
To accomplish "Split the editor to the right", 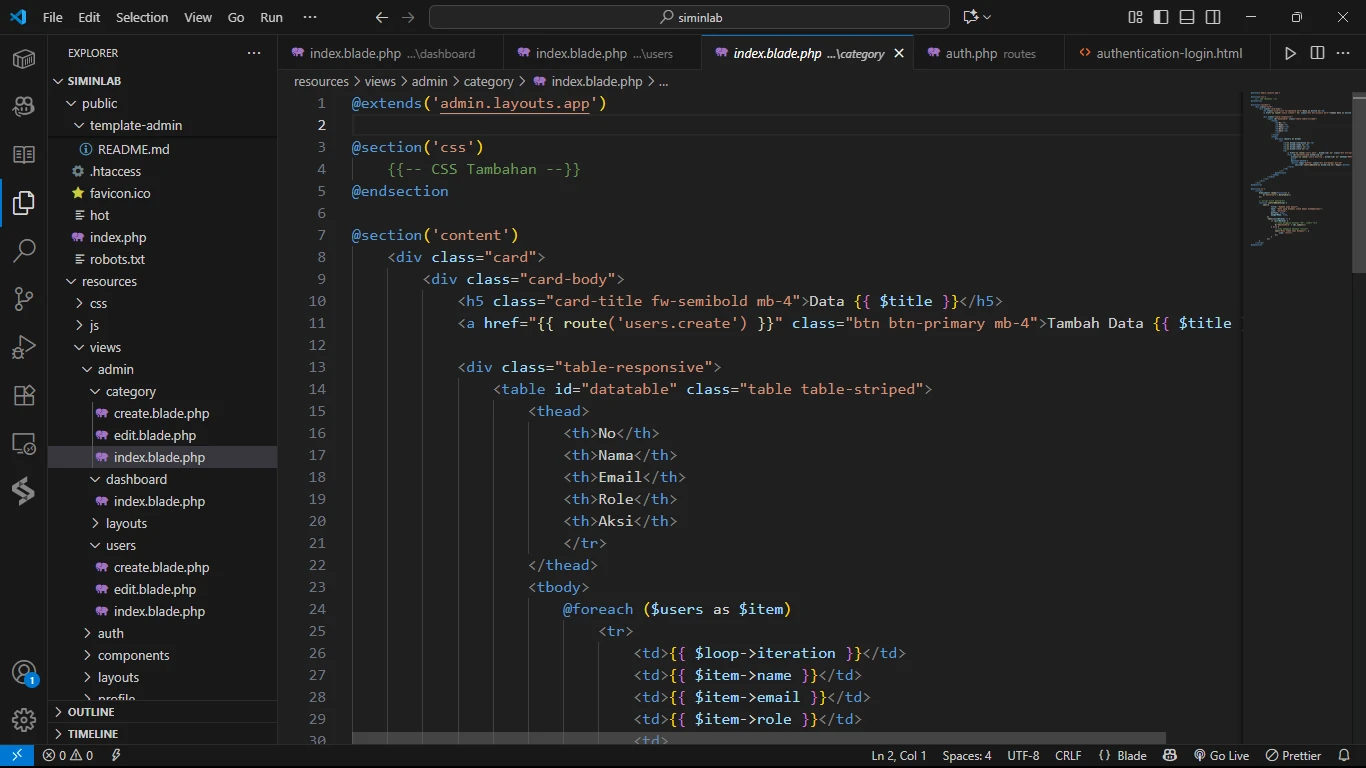I will click(1317, 53).
